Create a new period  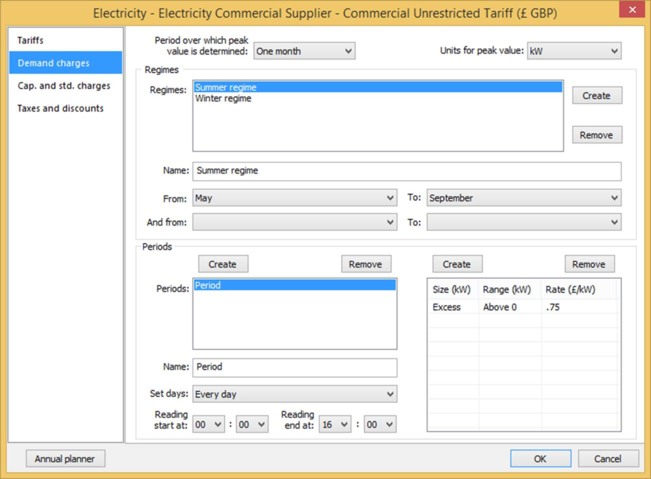[222, 264]
